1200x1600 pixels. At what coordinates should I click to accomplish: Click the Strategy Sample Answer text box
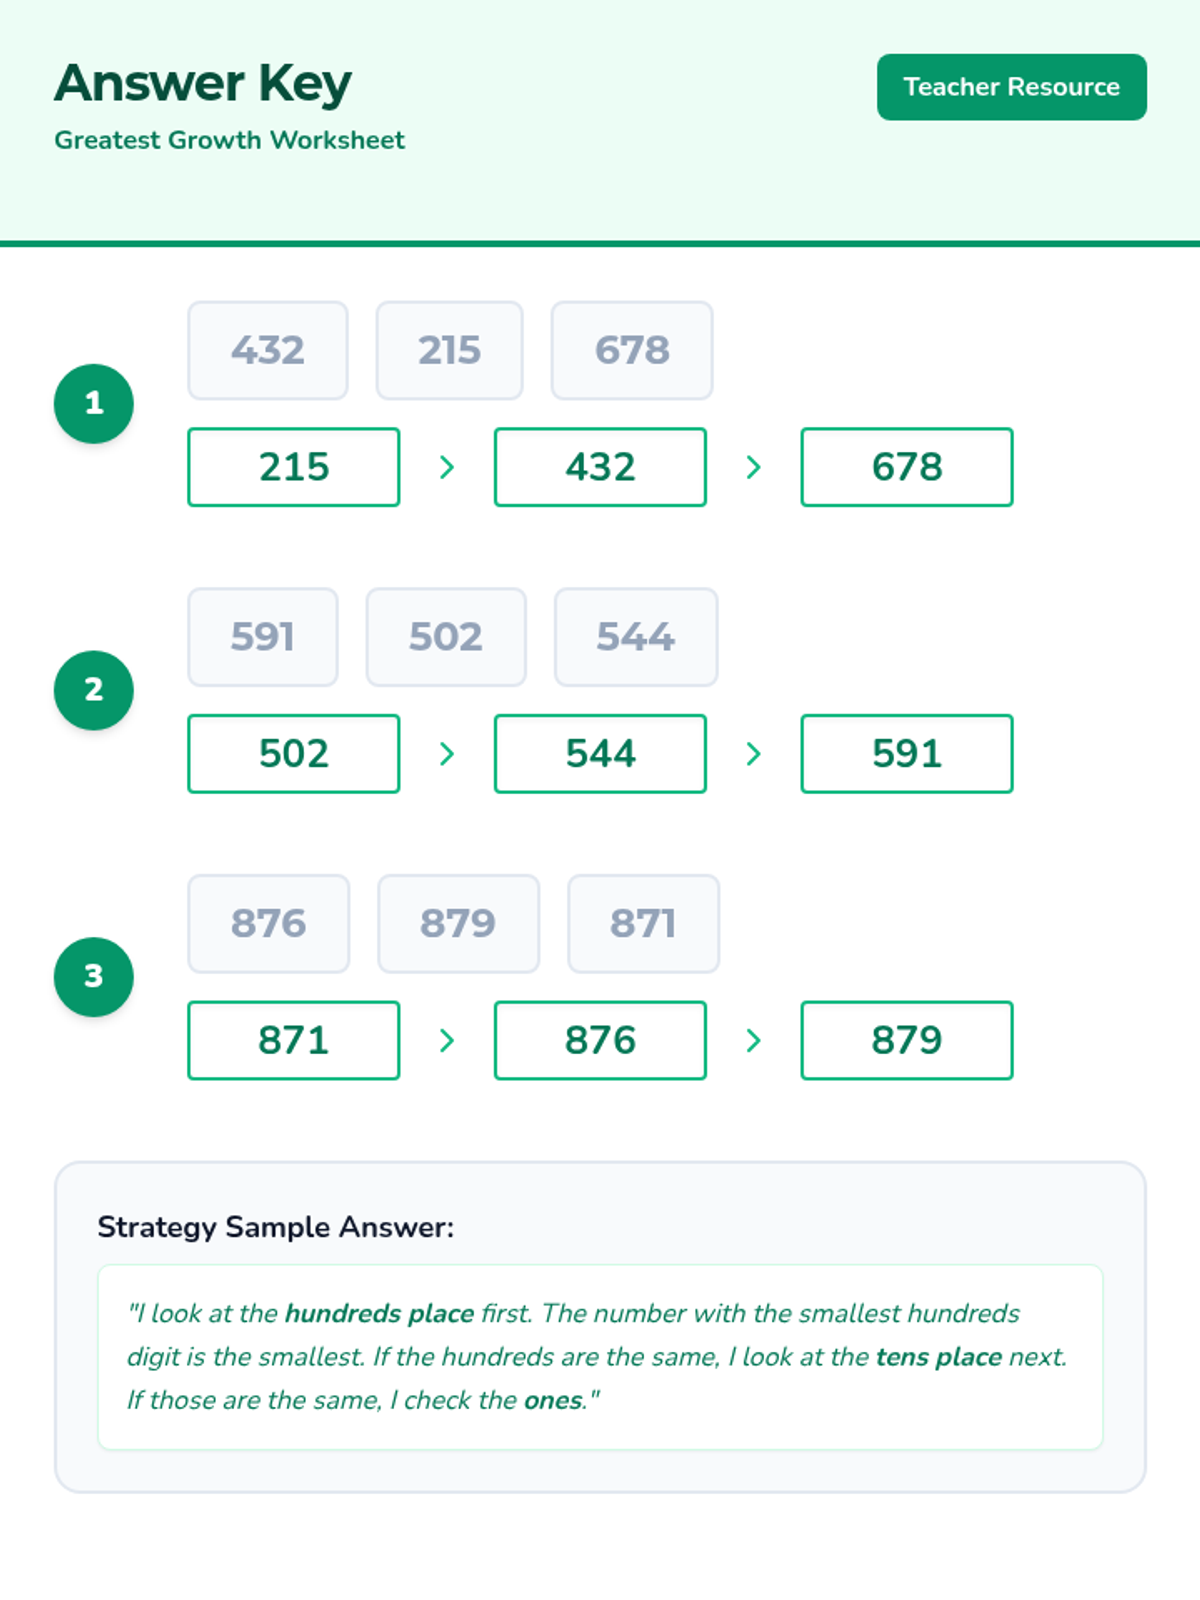tap(600, 1357)
